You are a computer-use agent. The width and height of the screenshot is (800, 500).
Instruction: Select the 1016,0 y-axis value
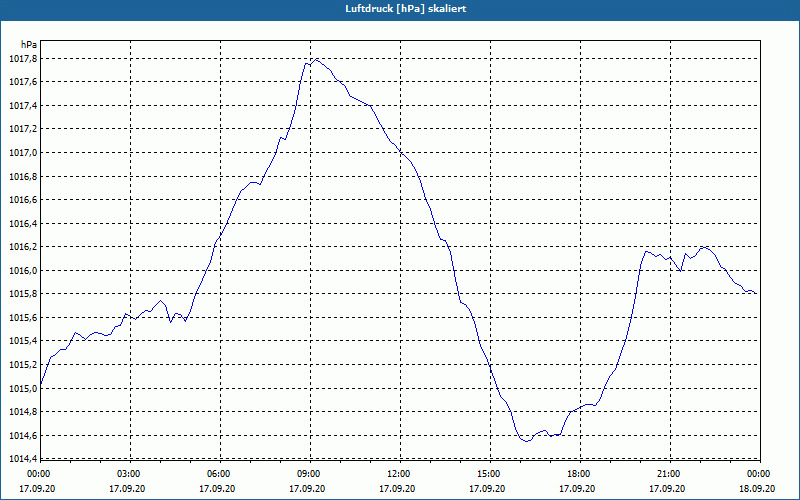(23, 270)
